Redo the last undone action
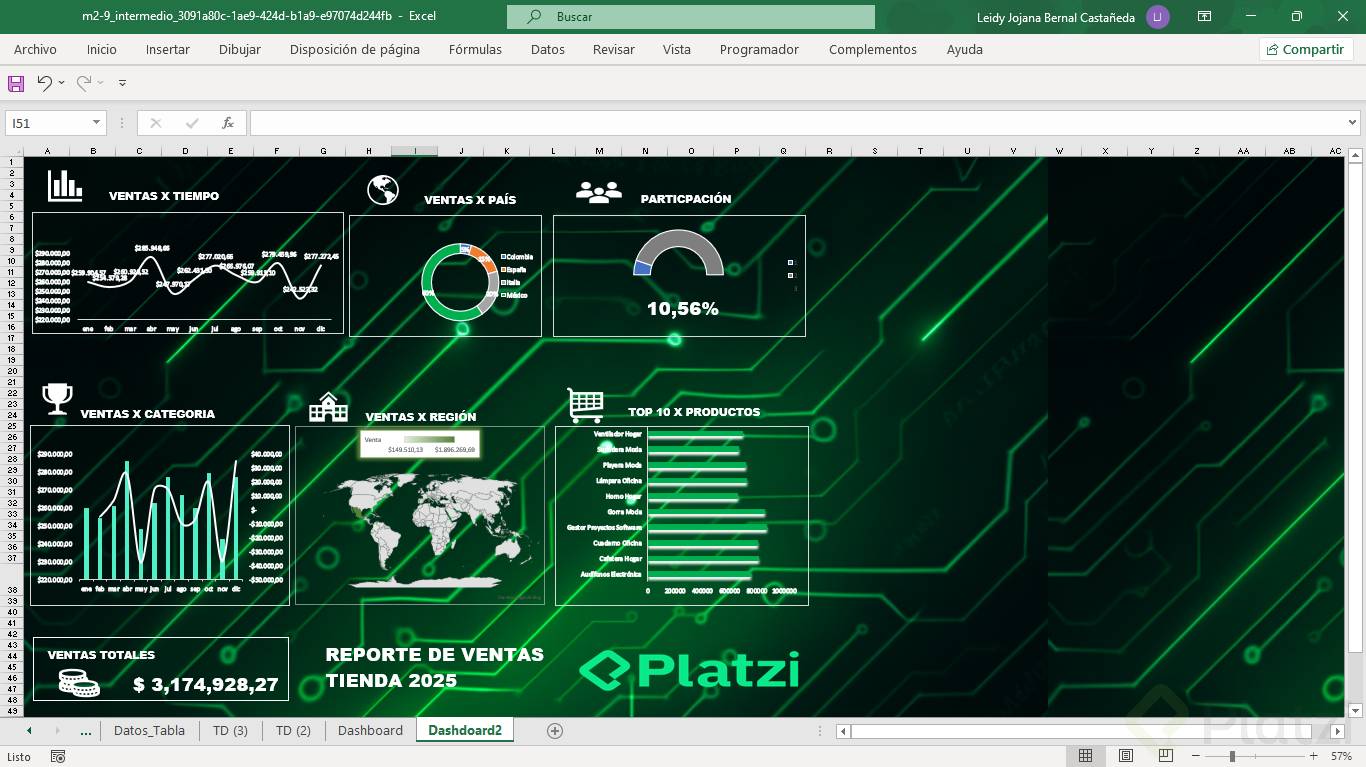The image size is (1366, 767). click(x=84, y=83)
